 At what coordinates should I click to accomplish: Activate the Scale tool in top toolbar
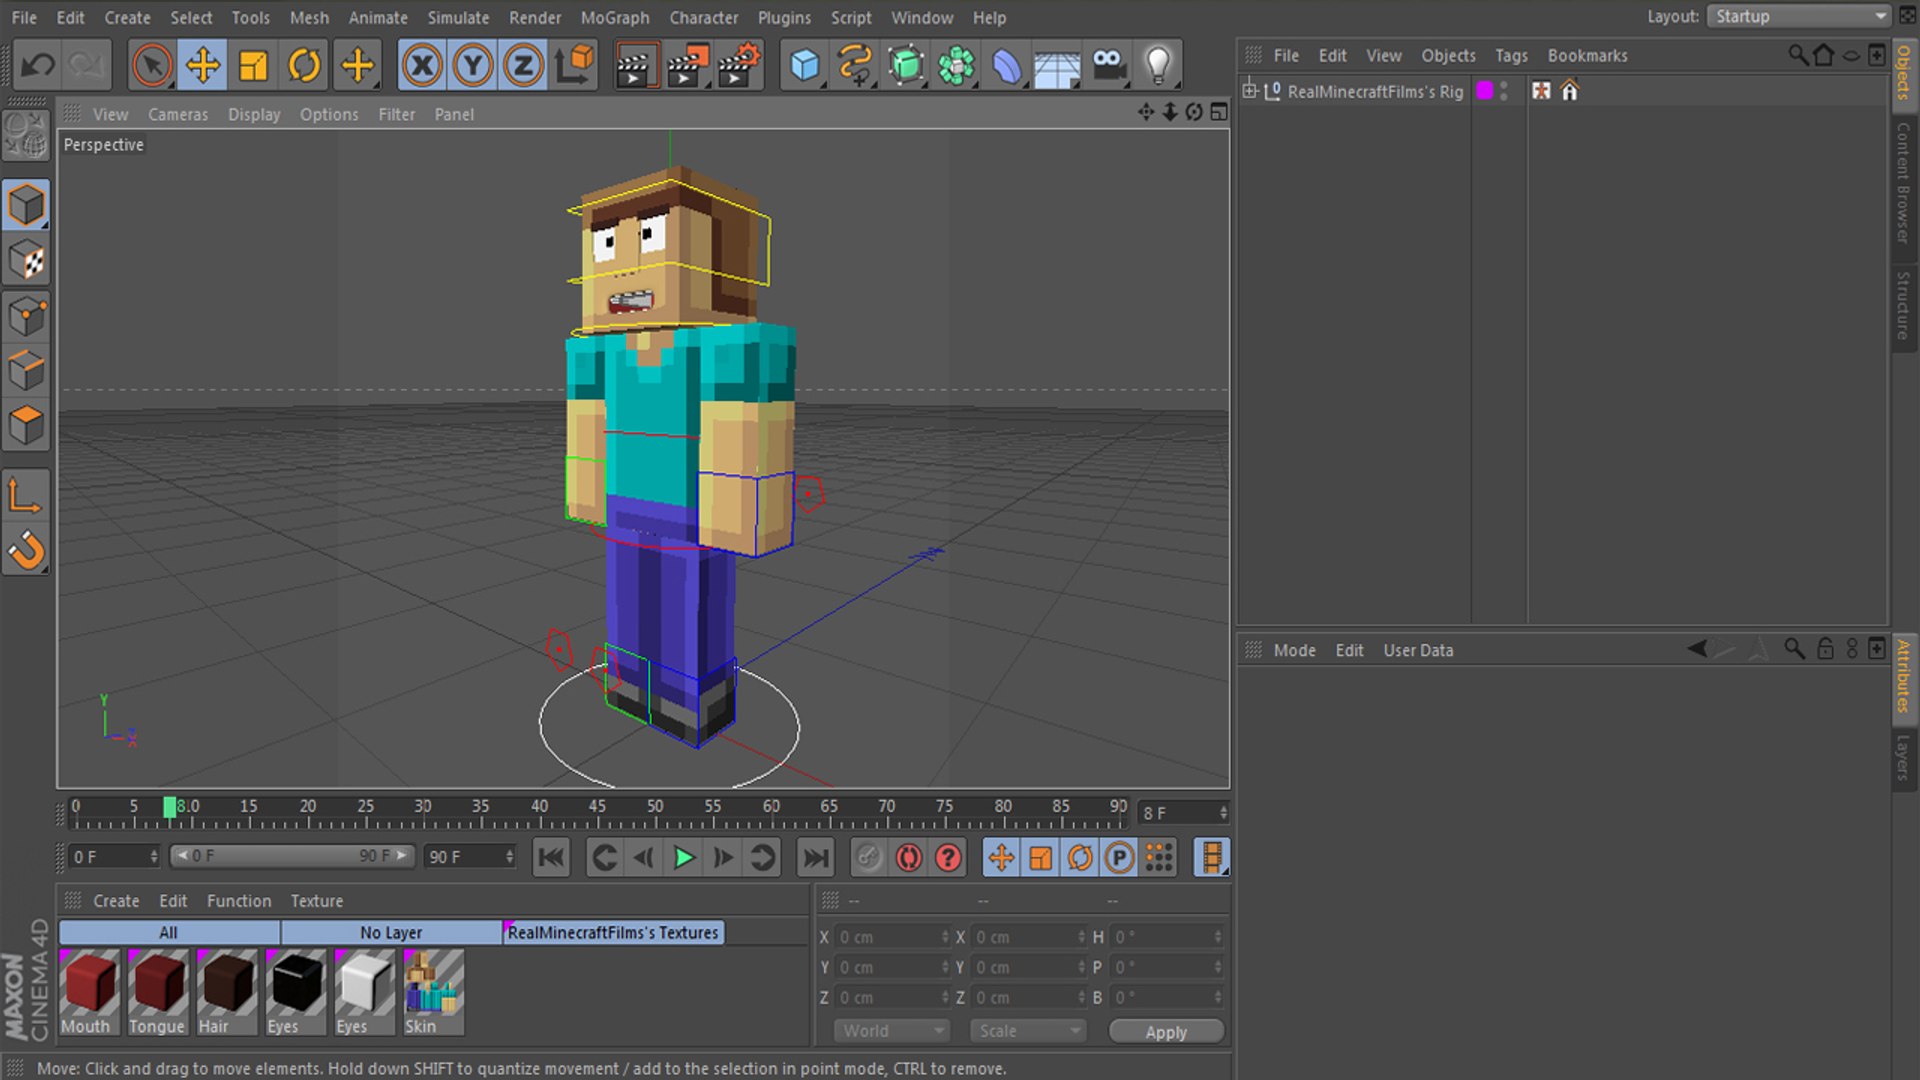tap(254, 66)
